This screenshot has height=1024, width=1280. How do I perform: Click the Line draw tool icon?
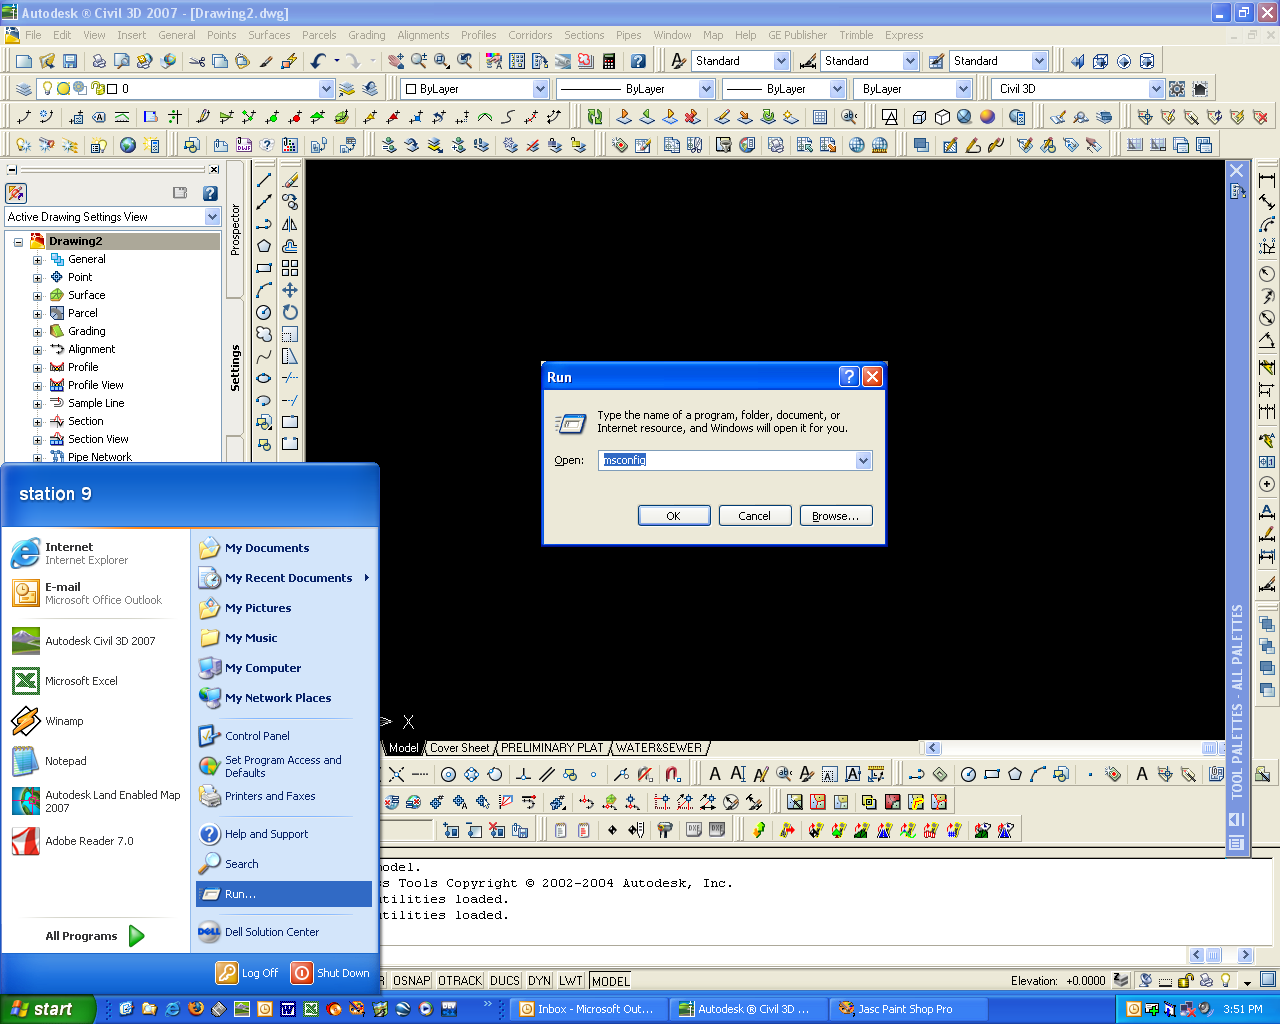pos(264,180)
